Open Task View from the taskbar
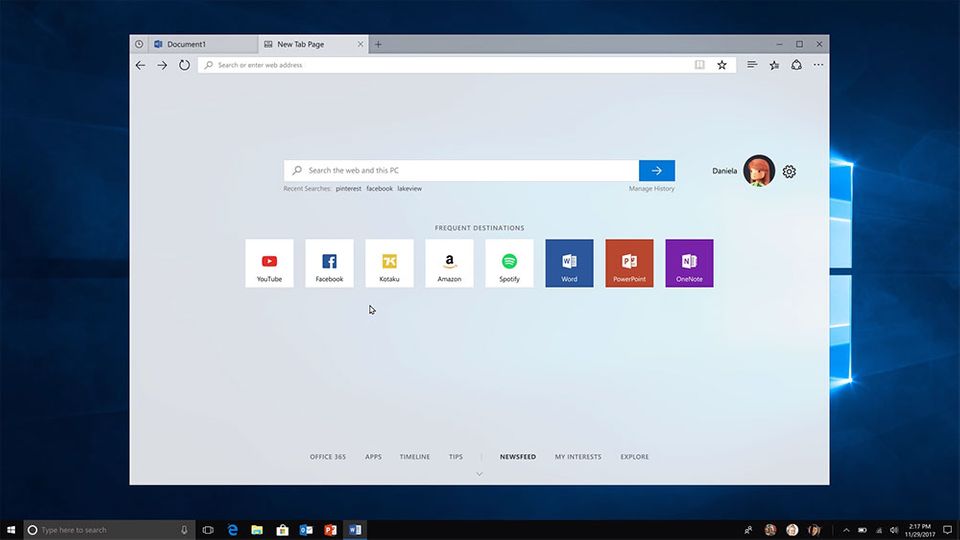The image size is (960, 540). [209, 530]
